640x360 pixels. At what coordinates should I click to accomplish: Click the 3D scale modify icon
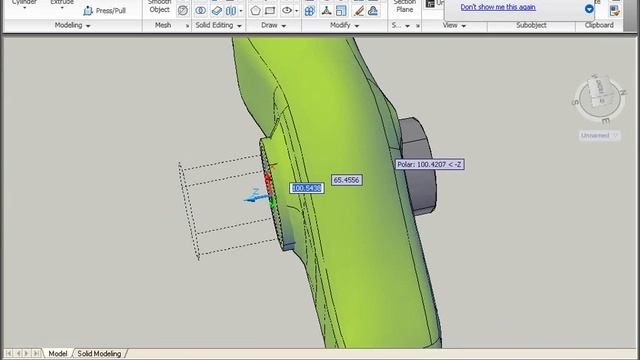point(341,11)
